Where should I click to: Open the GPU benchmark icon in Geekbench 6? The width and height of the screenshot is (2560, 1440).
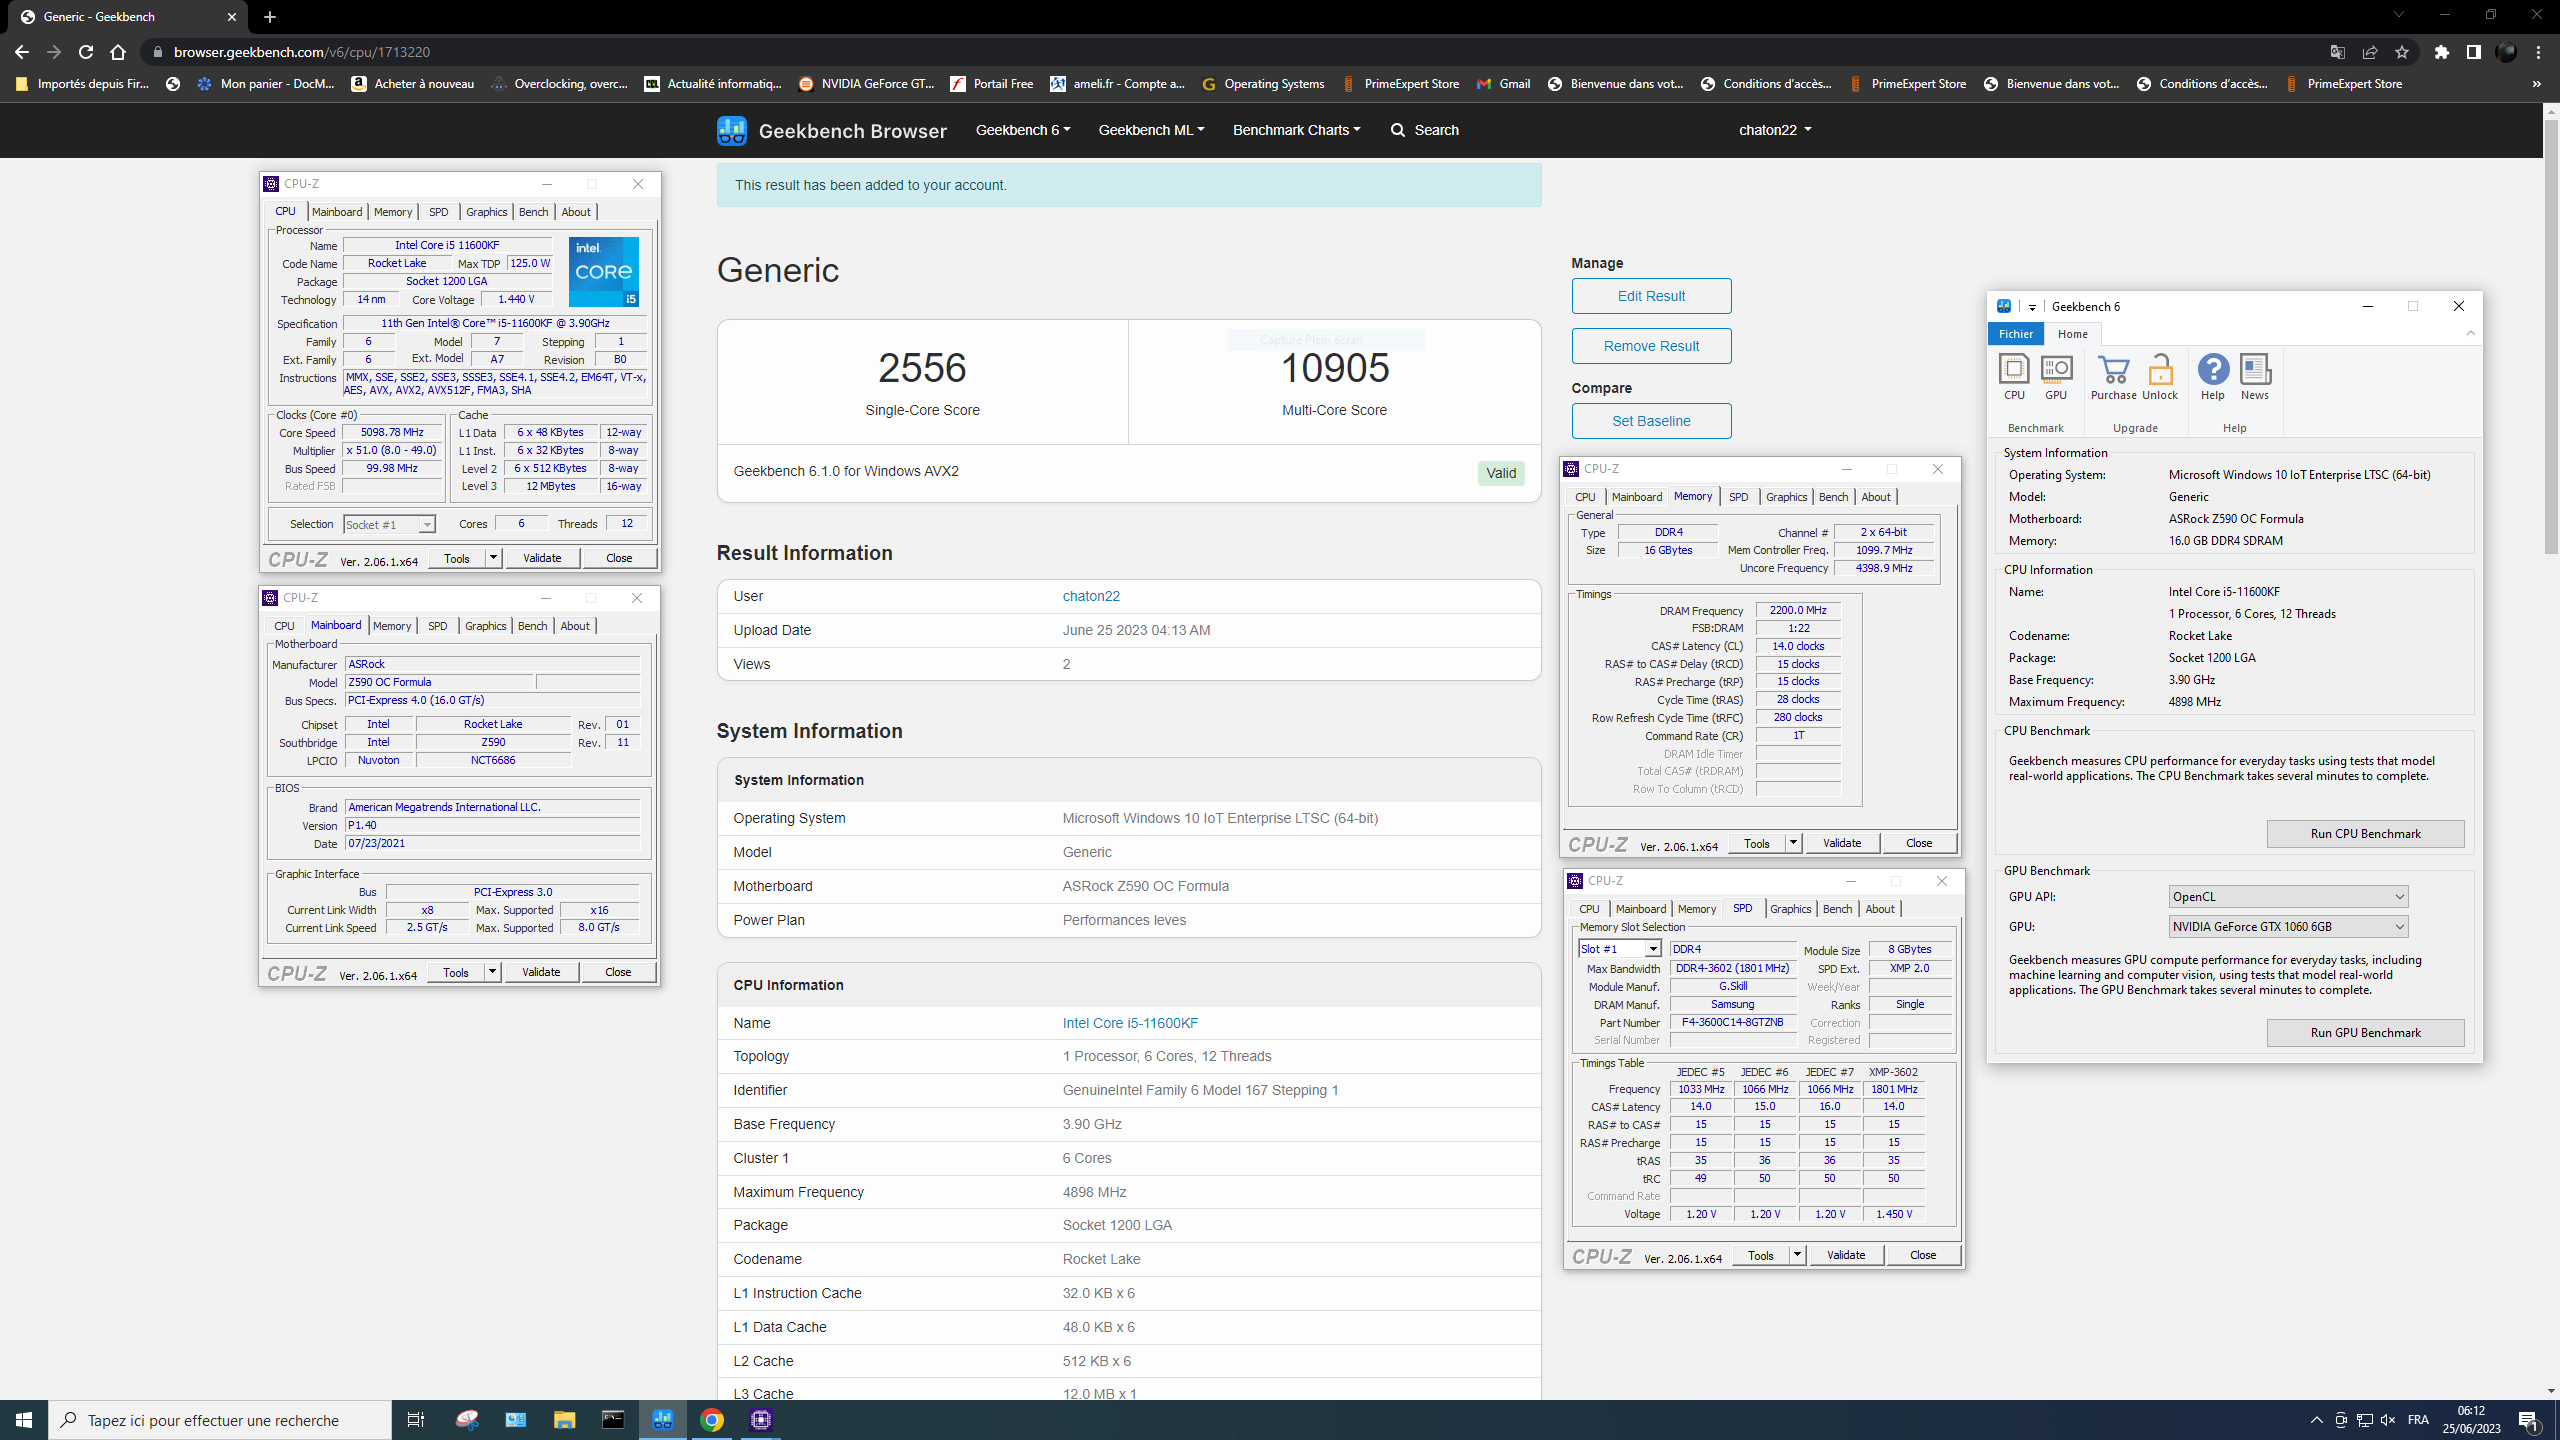(x=2055, y=377)
